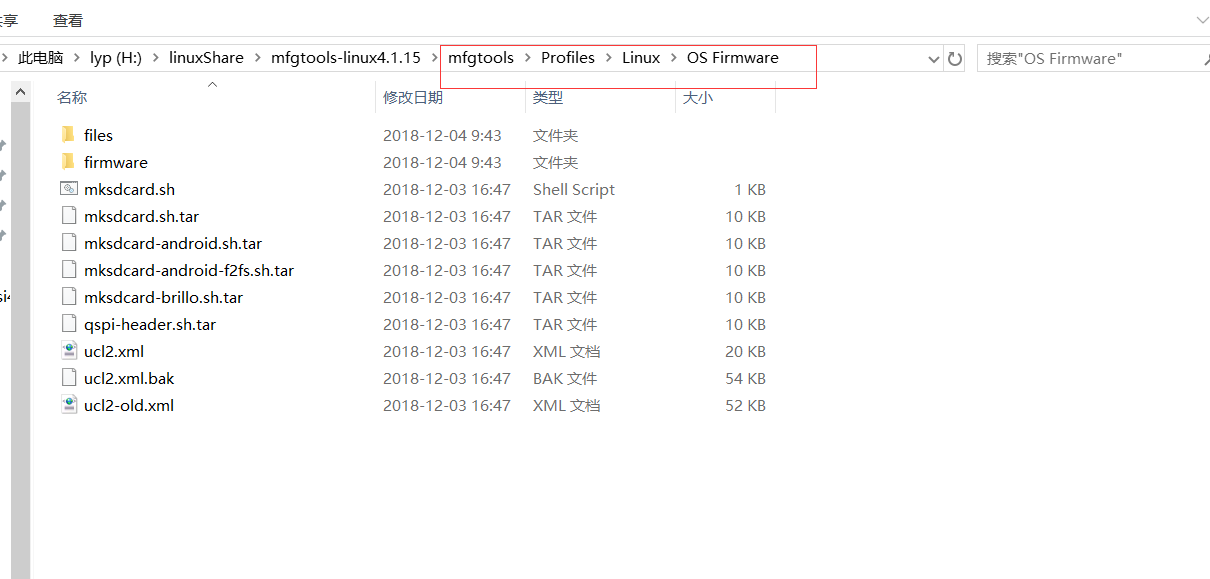Click the mksdcard-brillo.sh.tar file icon
The width and height of the screenshot is (1210, 579).
click(x=68, y=297)
